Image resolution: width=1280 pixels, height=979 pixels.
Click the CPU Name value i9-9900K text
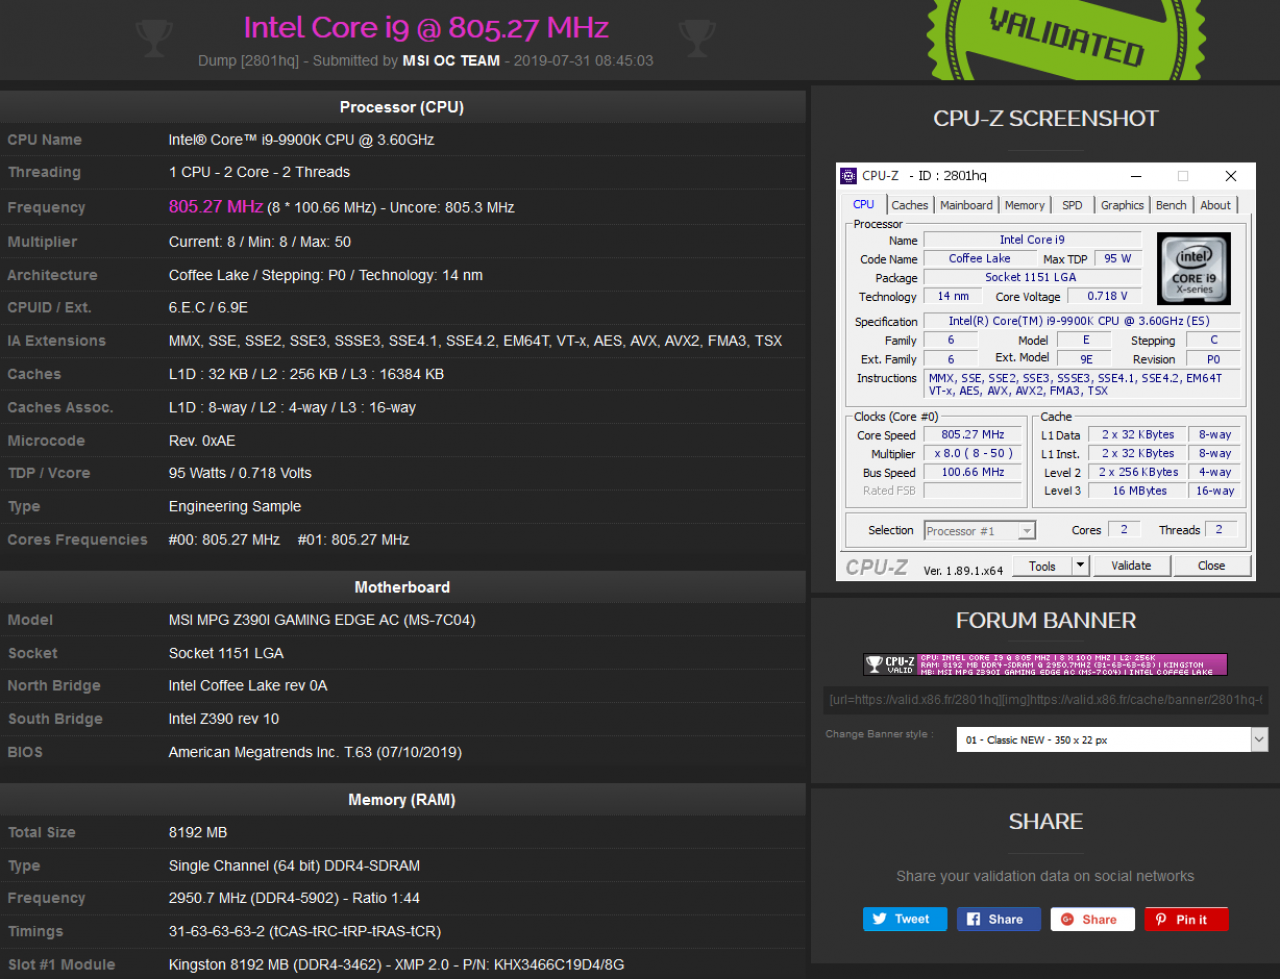301,140
